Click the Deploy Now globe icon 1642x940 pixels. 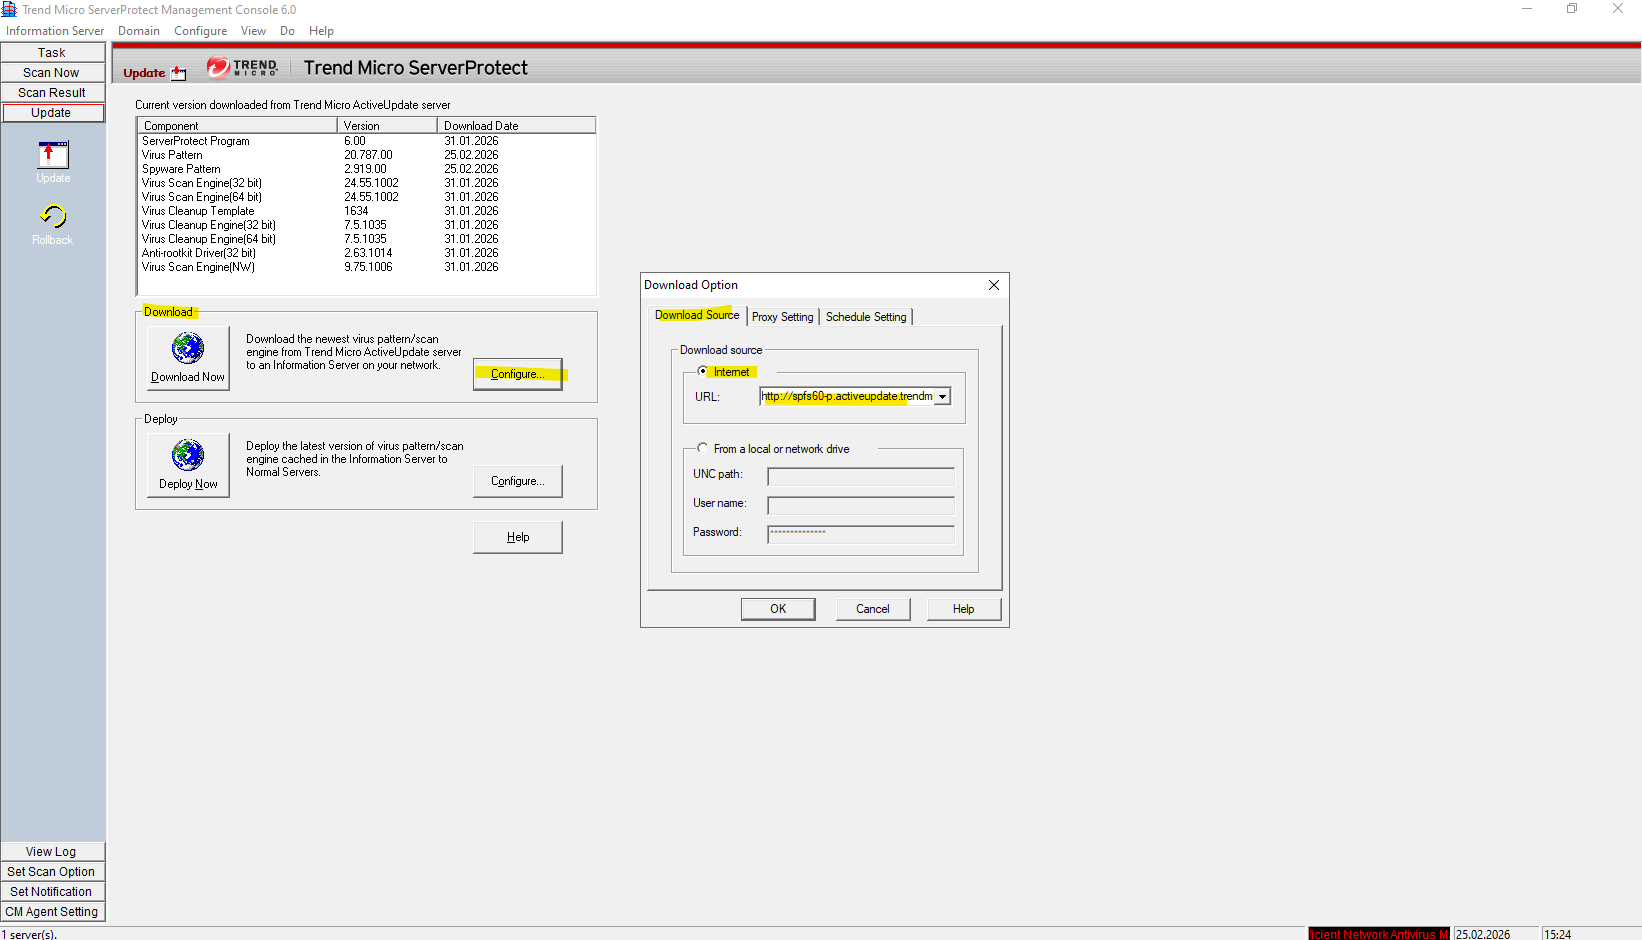coord(188,456)
